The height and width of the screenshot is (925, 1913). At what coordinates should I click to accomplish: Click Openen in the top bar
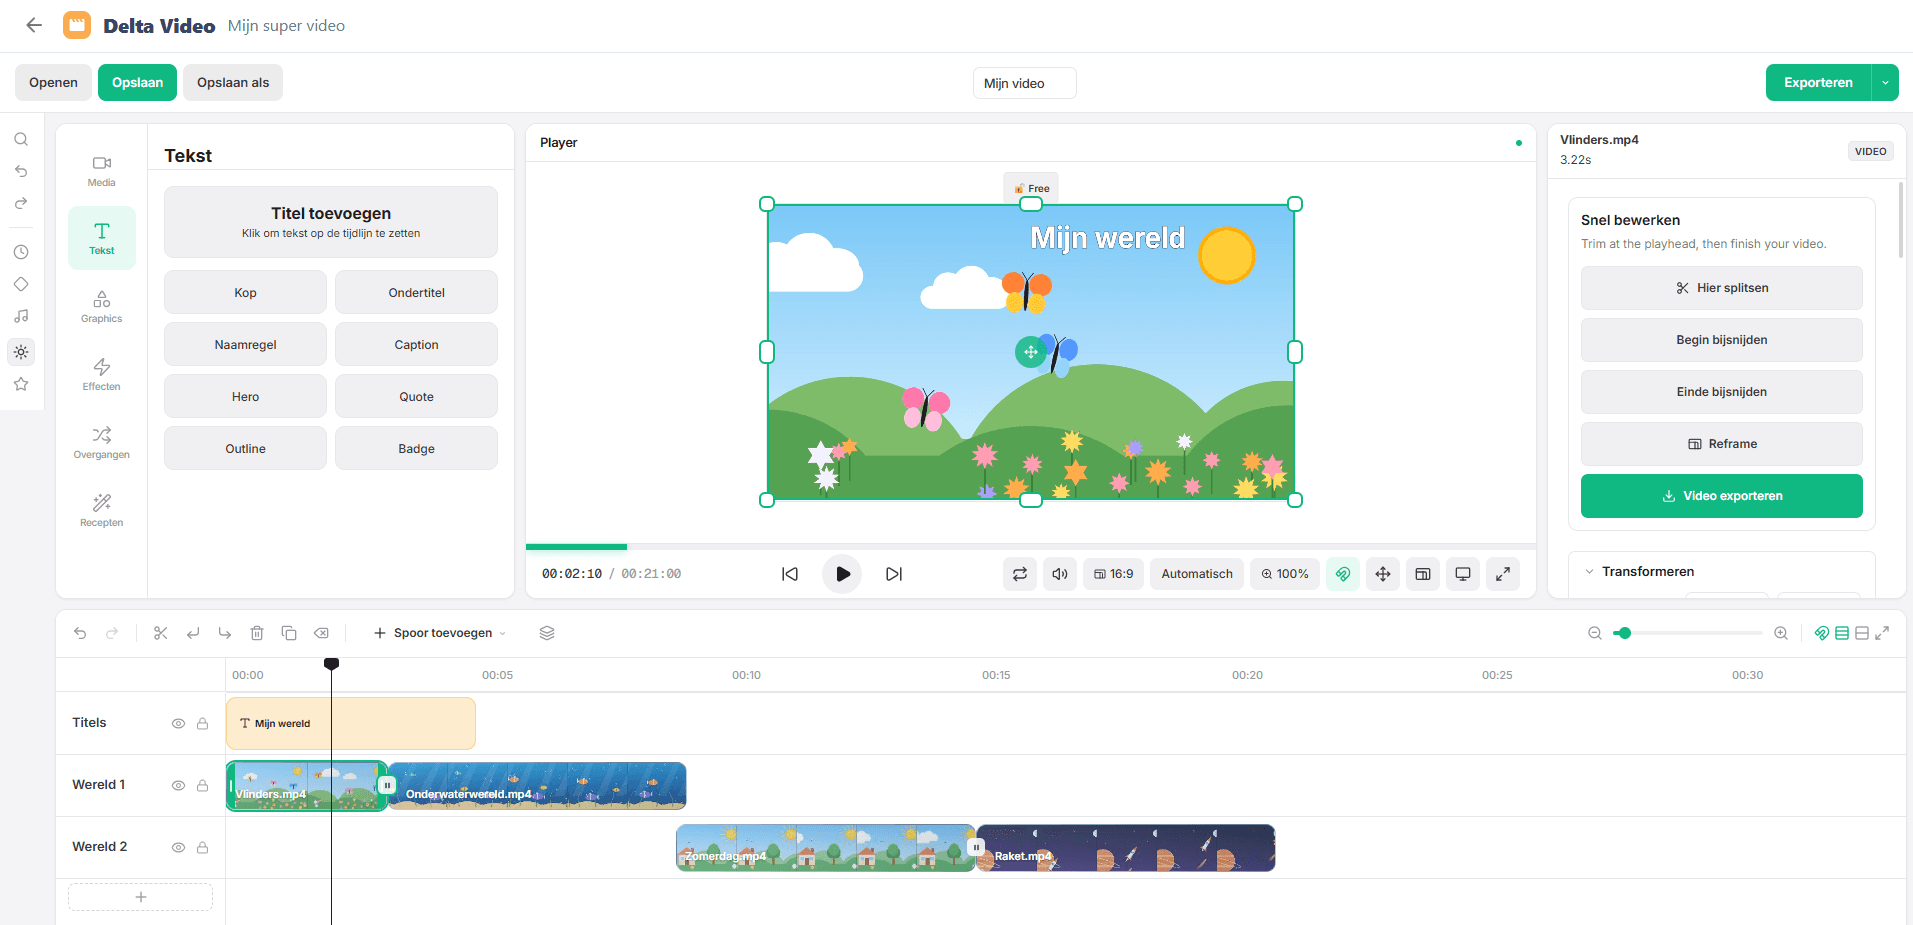tap(53, 83)
